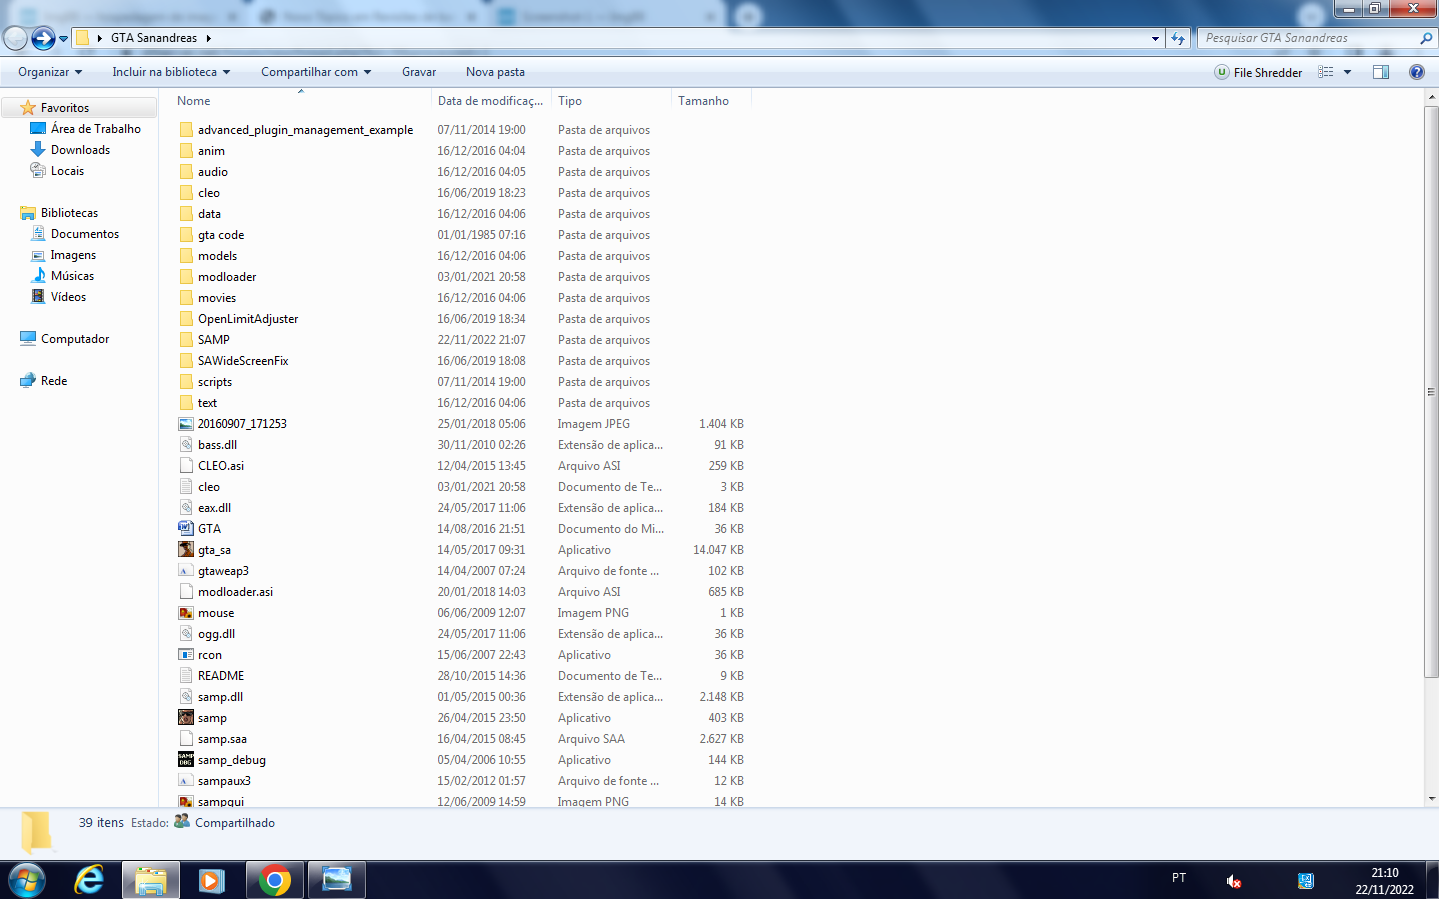Select the advanced_plugin_management_example folder name

point(305,130)
